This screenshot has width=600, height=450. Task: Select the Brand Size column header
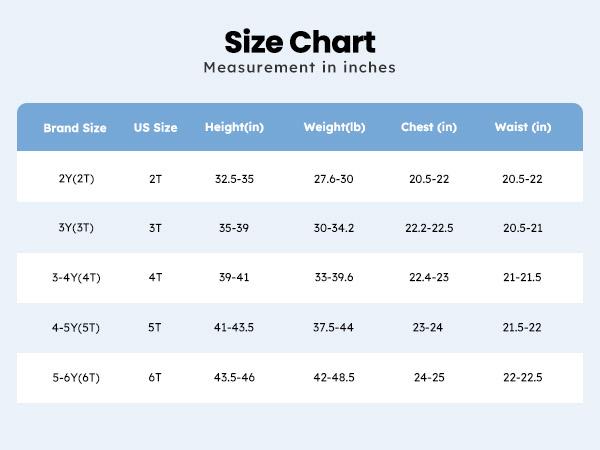tap(75, 128)
